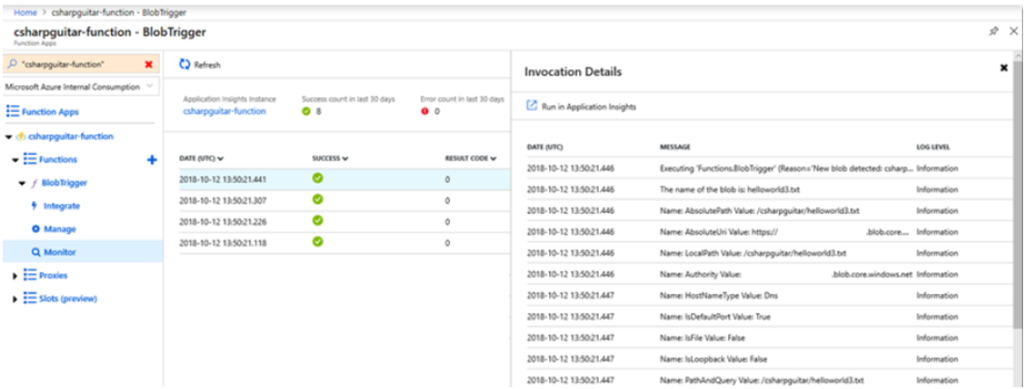Sort by RESULT CODE column
The height and width of the screenshot is (389, 1024).
(x=471, y=158)
